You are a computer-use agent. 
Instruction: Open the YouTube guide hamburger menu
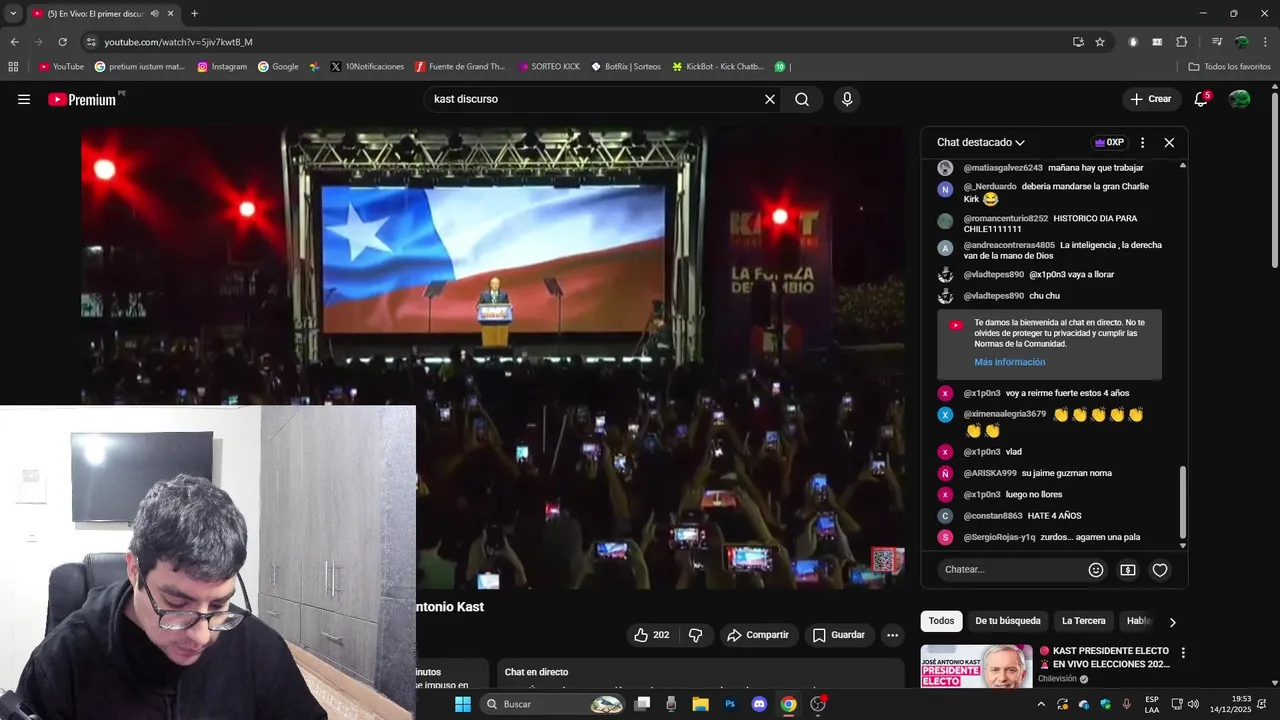(24, 99)
